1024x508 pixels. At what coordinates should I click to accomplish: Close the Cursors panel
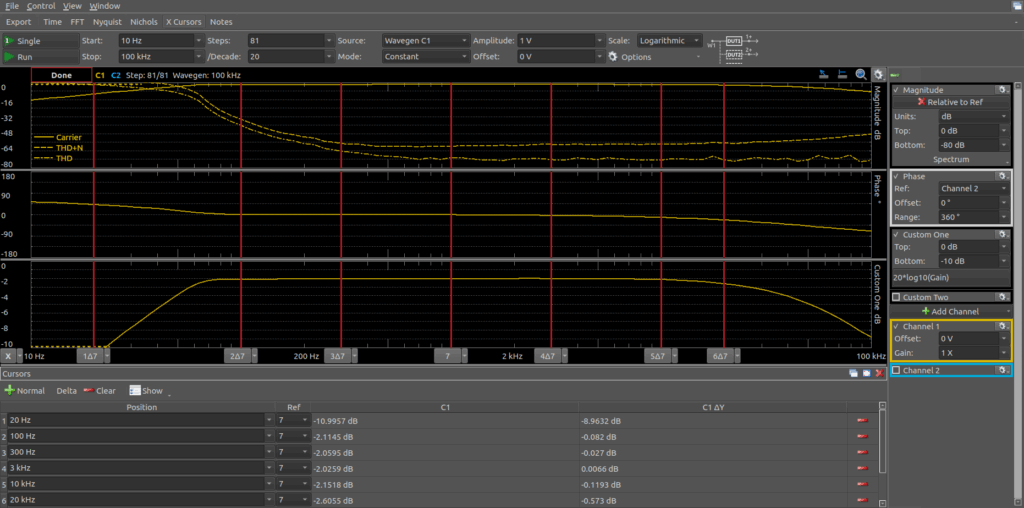pos(878,373)
